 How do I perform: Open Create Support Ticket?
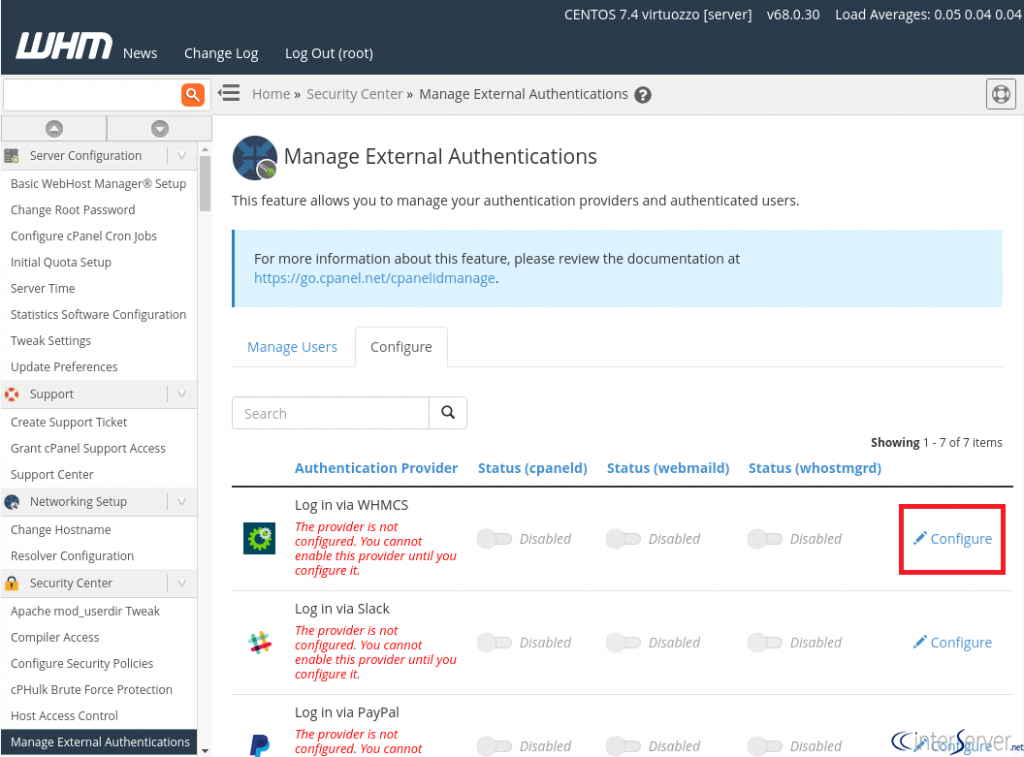point(69,422)
